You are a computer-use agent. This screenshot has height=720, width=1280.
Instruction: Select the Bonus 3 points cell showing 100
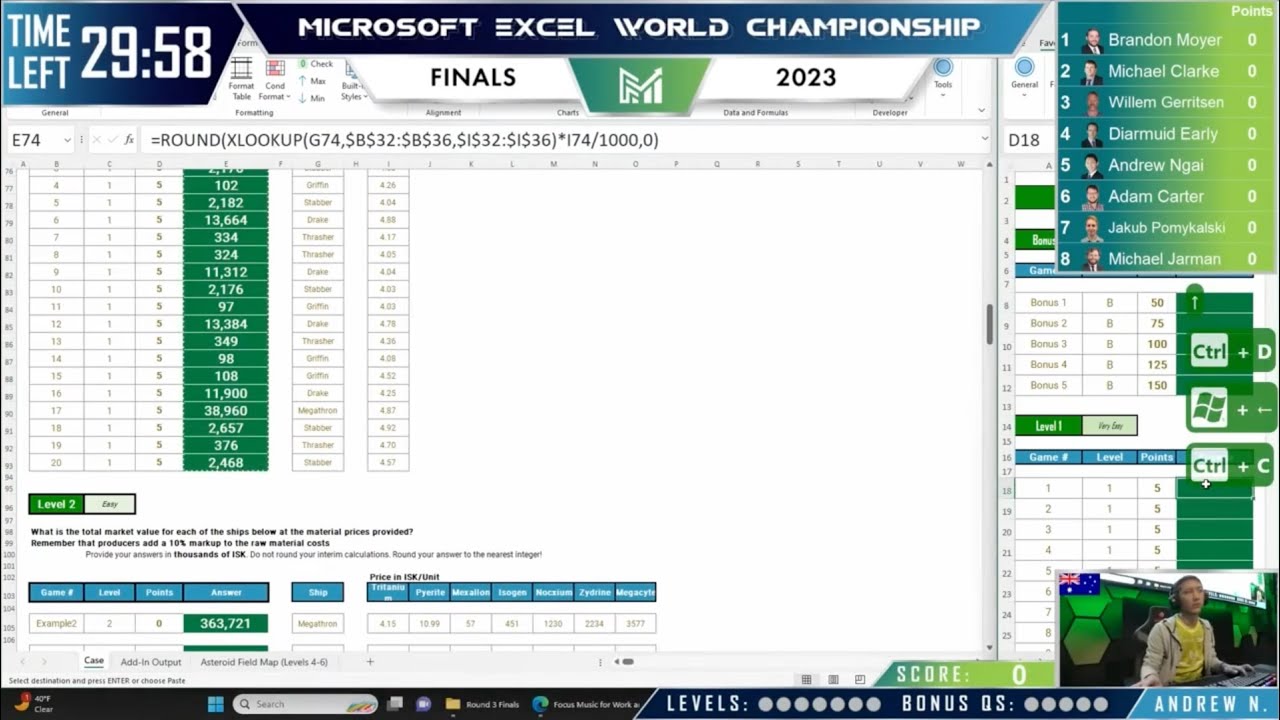point(1157,344)
